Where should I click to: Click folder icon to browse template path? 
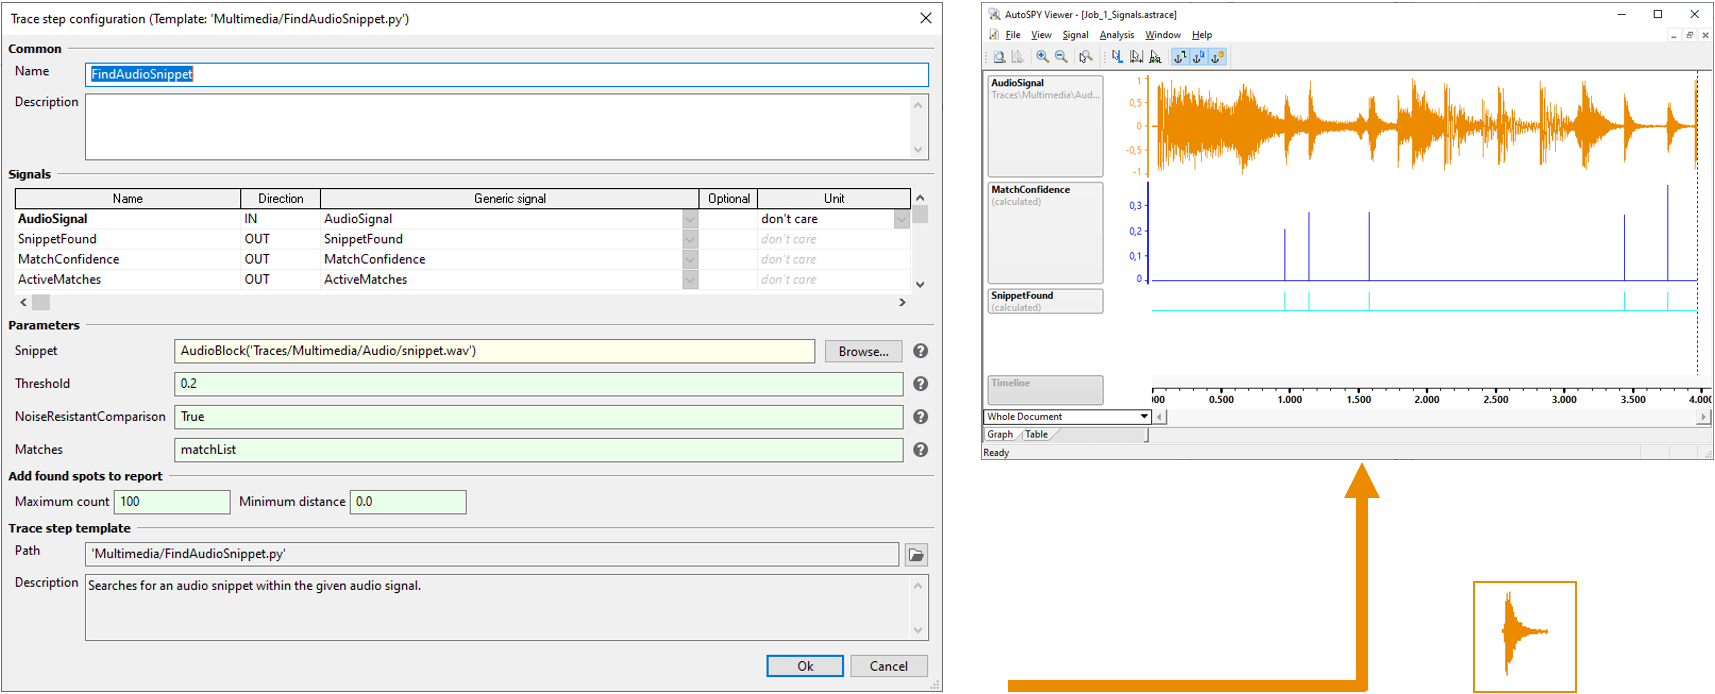pyautogui.click(x=916, y=555)
